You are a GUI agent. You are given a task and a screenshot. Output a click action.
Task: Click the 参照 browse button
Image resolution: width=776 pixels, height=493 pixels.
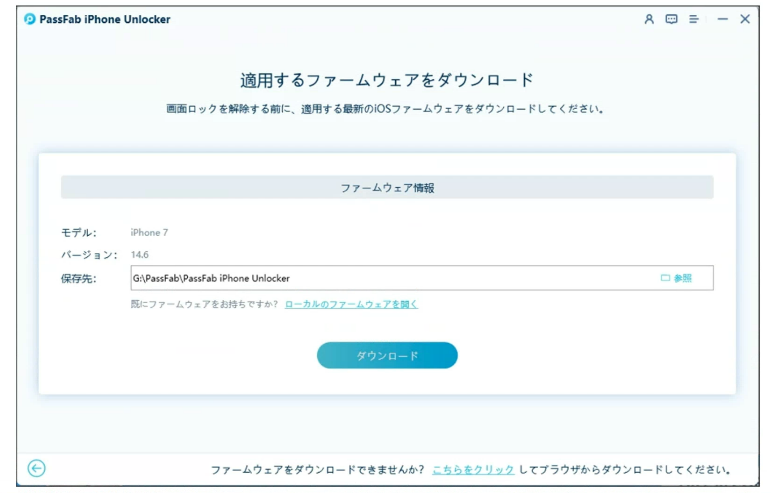tap(676, 278)
